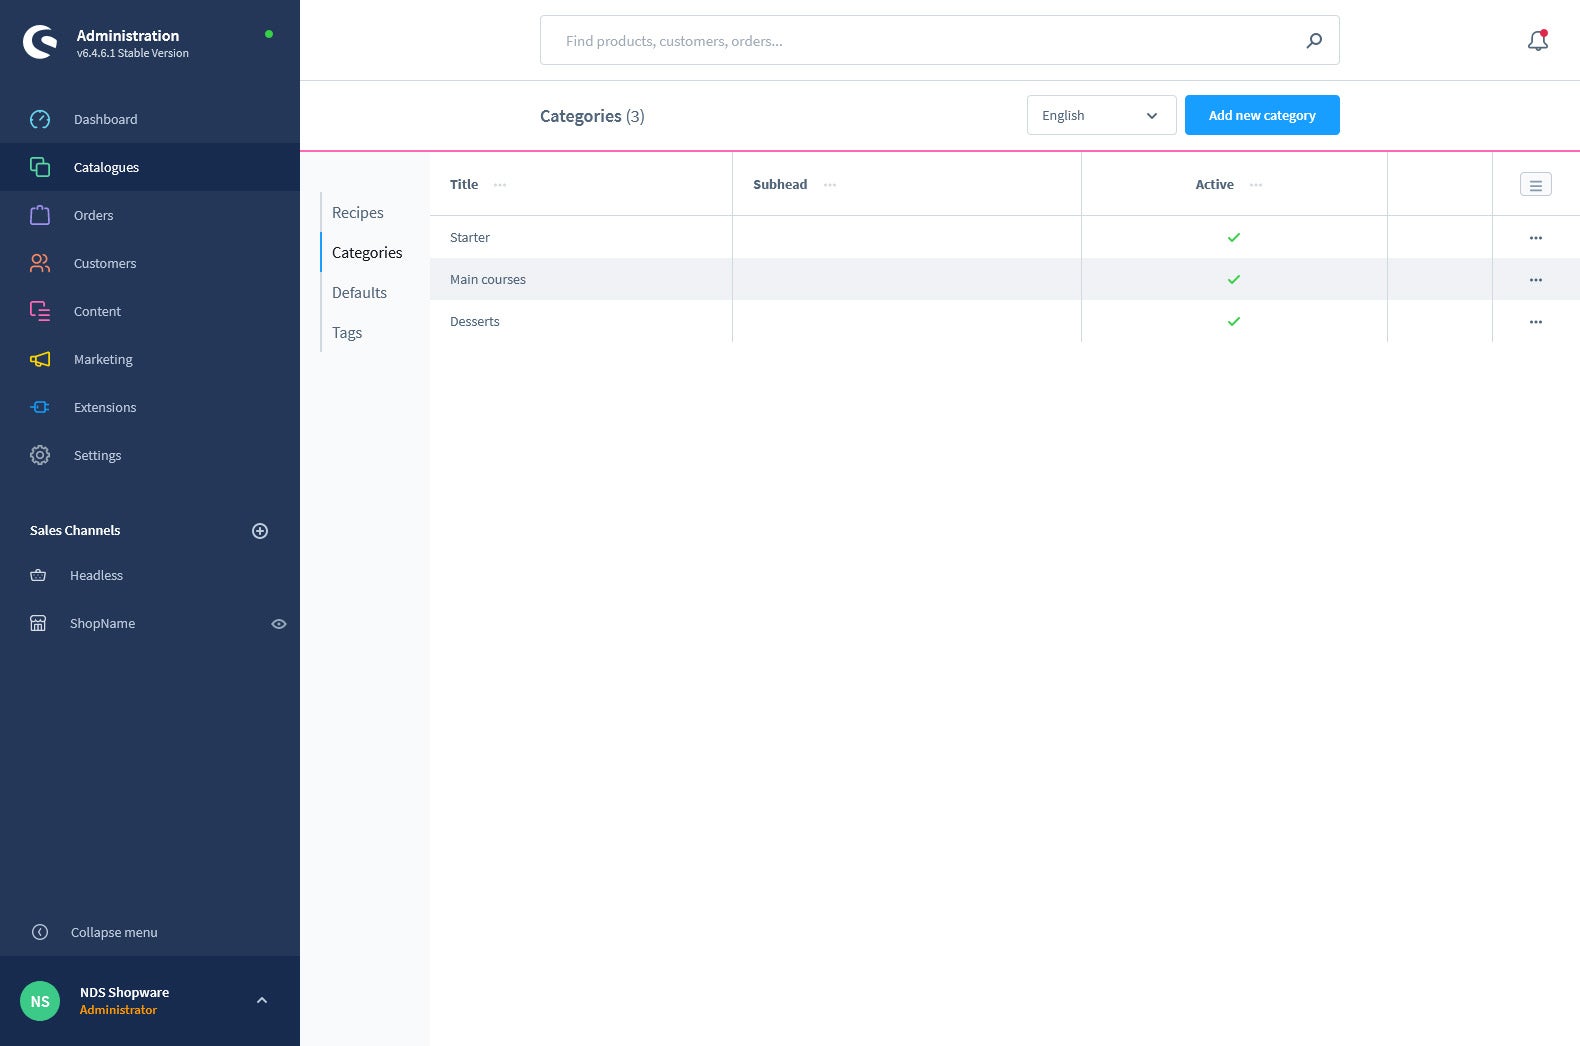1580x1046 pixels.
Task: Open context menu for Starter row
Action: point(1536,238)
